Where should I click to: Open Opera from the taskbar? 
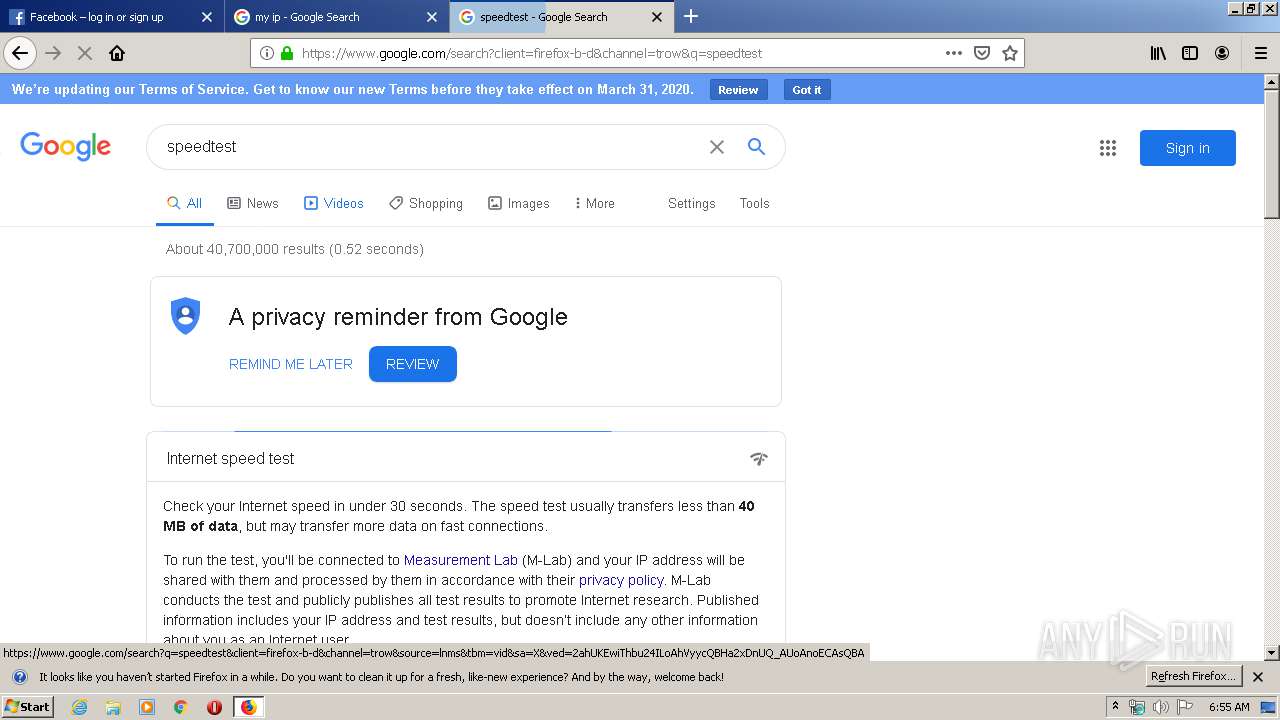point(214,707)
